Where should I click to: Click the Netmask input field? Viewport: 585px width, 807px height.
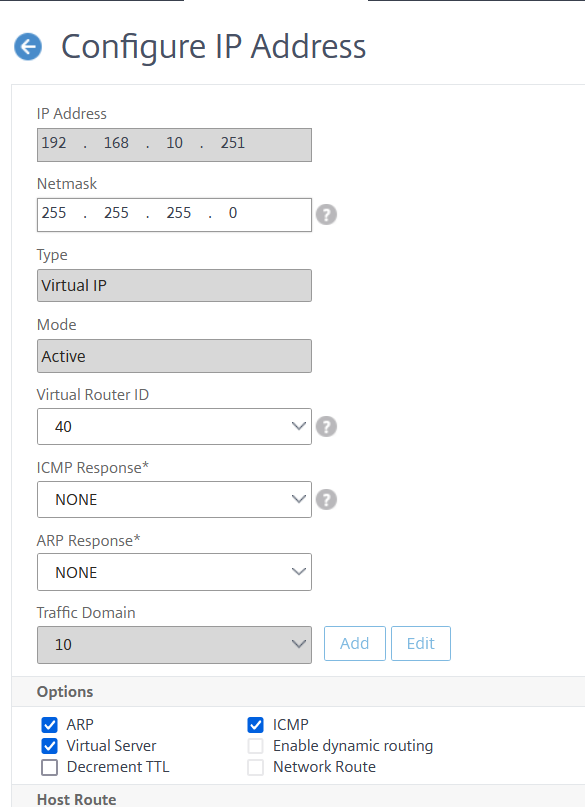pos(174,214)
